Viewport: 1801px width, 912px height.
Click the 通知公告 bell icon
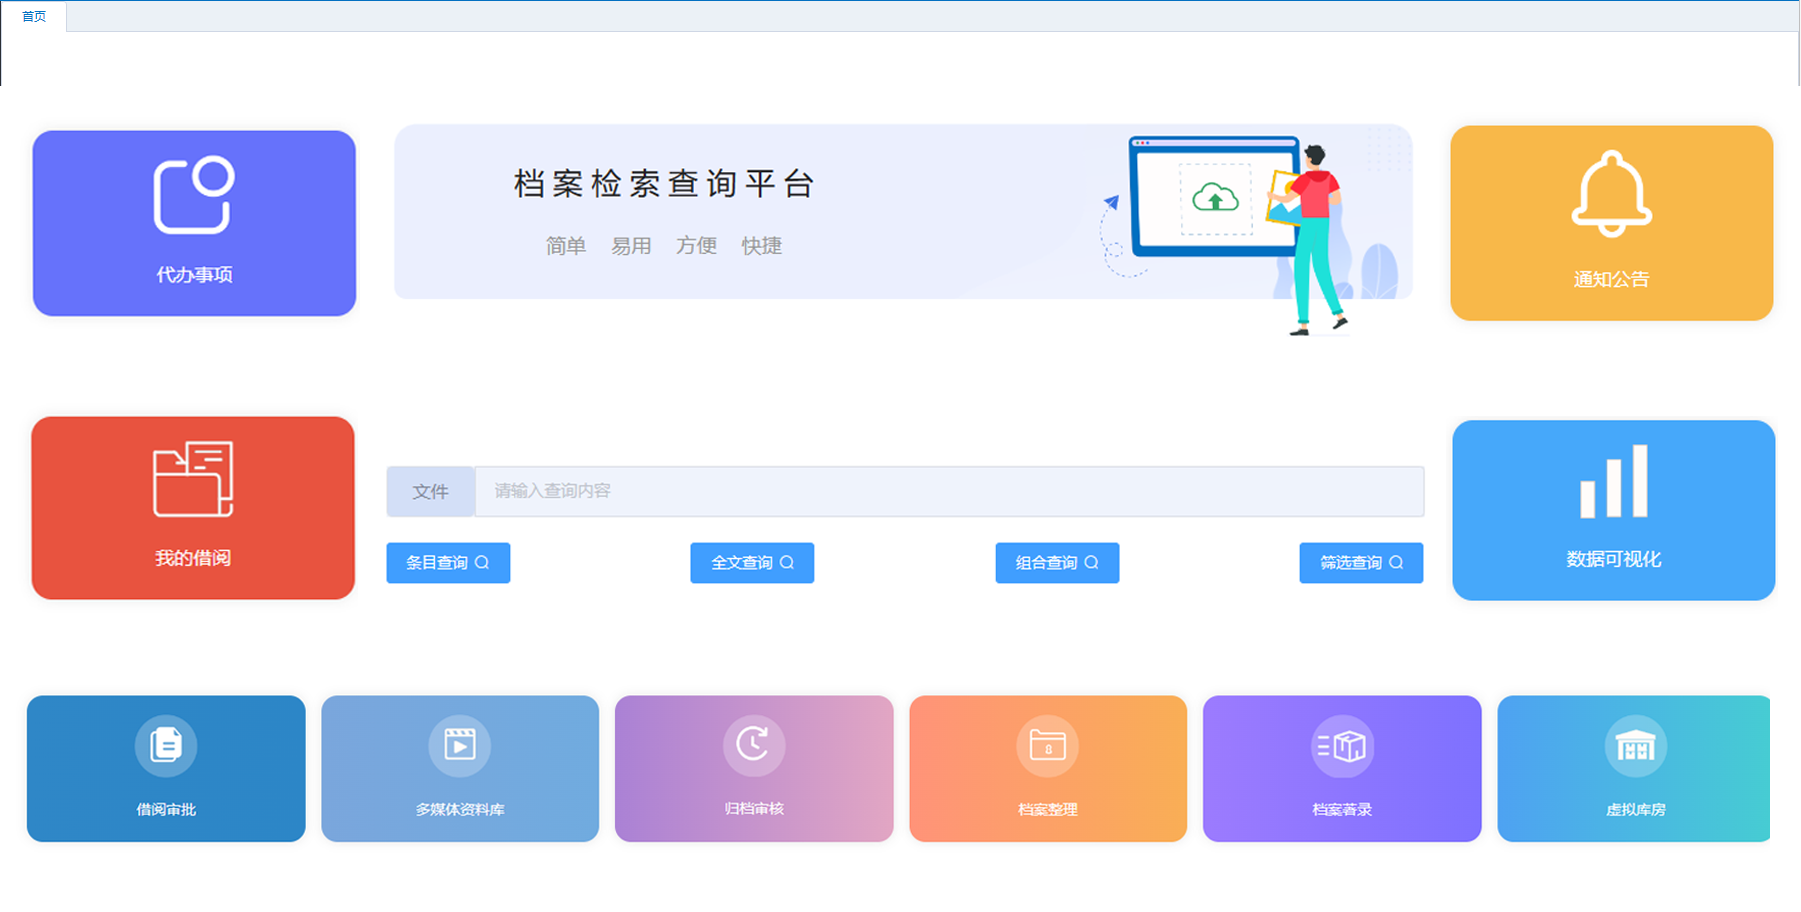[x=1611, y=194]
